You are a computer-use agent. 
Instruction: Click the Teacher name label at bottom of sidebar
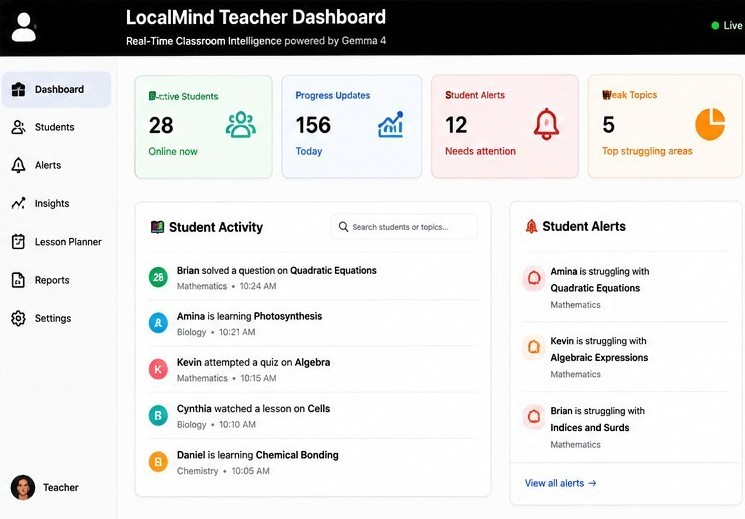click(61, 488)
